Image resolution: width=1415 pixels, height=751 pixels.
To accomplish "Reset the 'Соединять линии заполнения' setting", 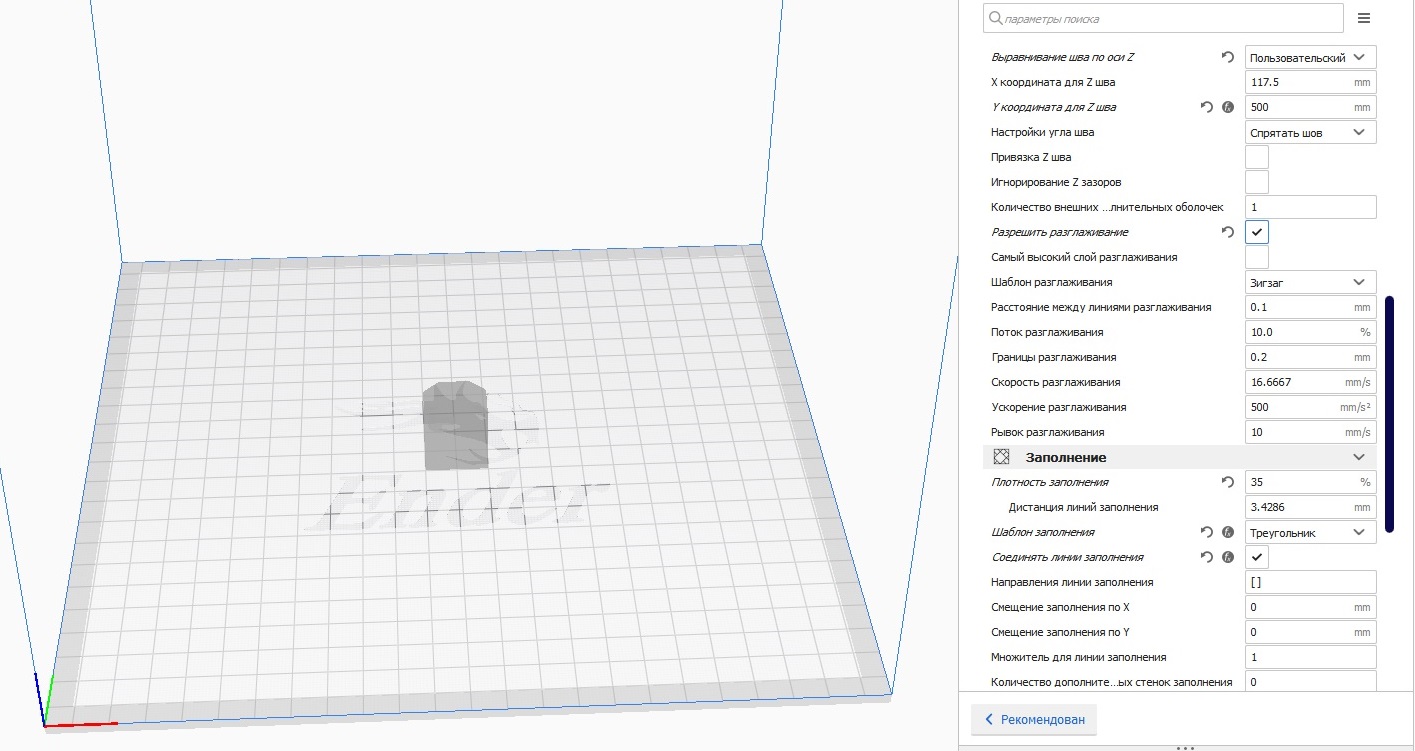I will tap(1207, 557).
